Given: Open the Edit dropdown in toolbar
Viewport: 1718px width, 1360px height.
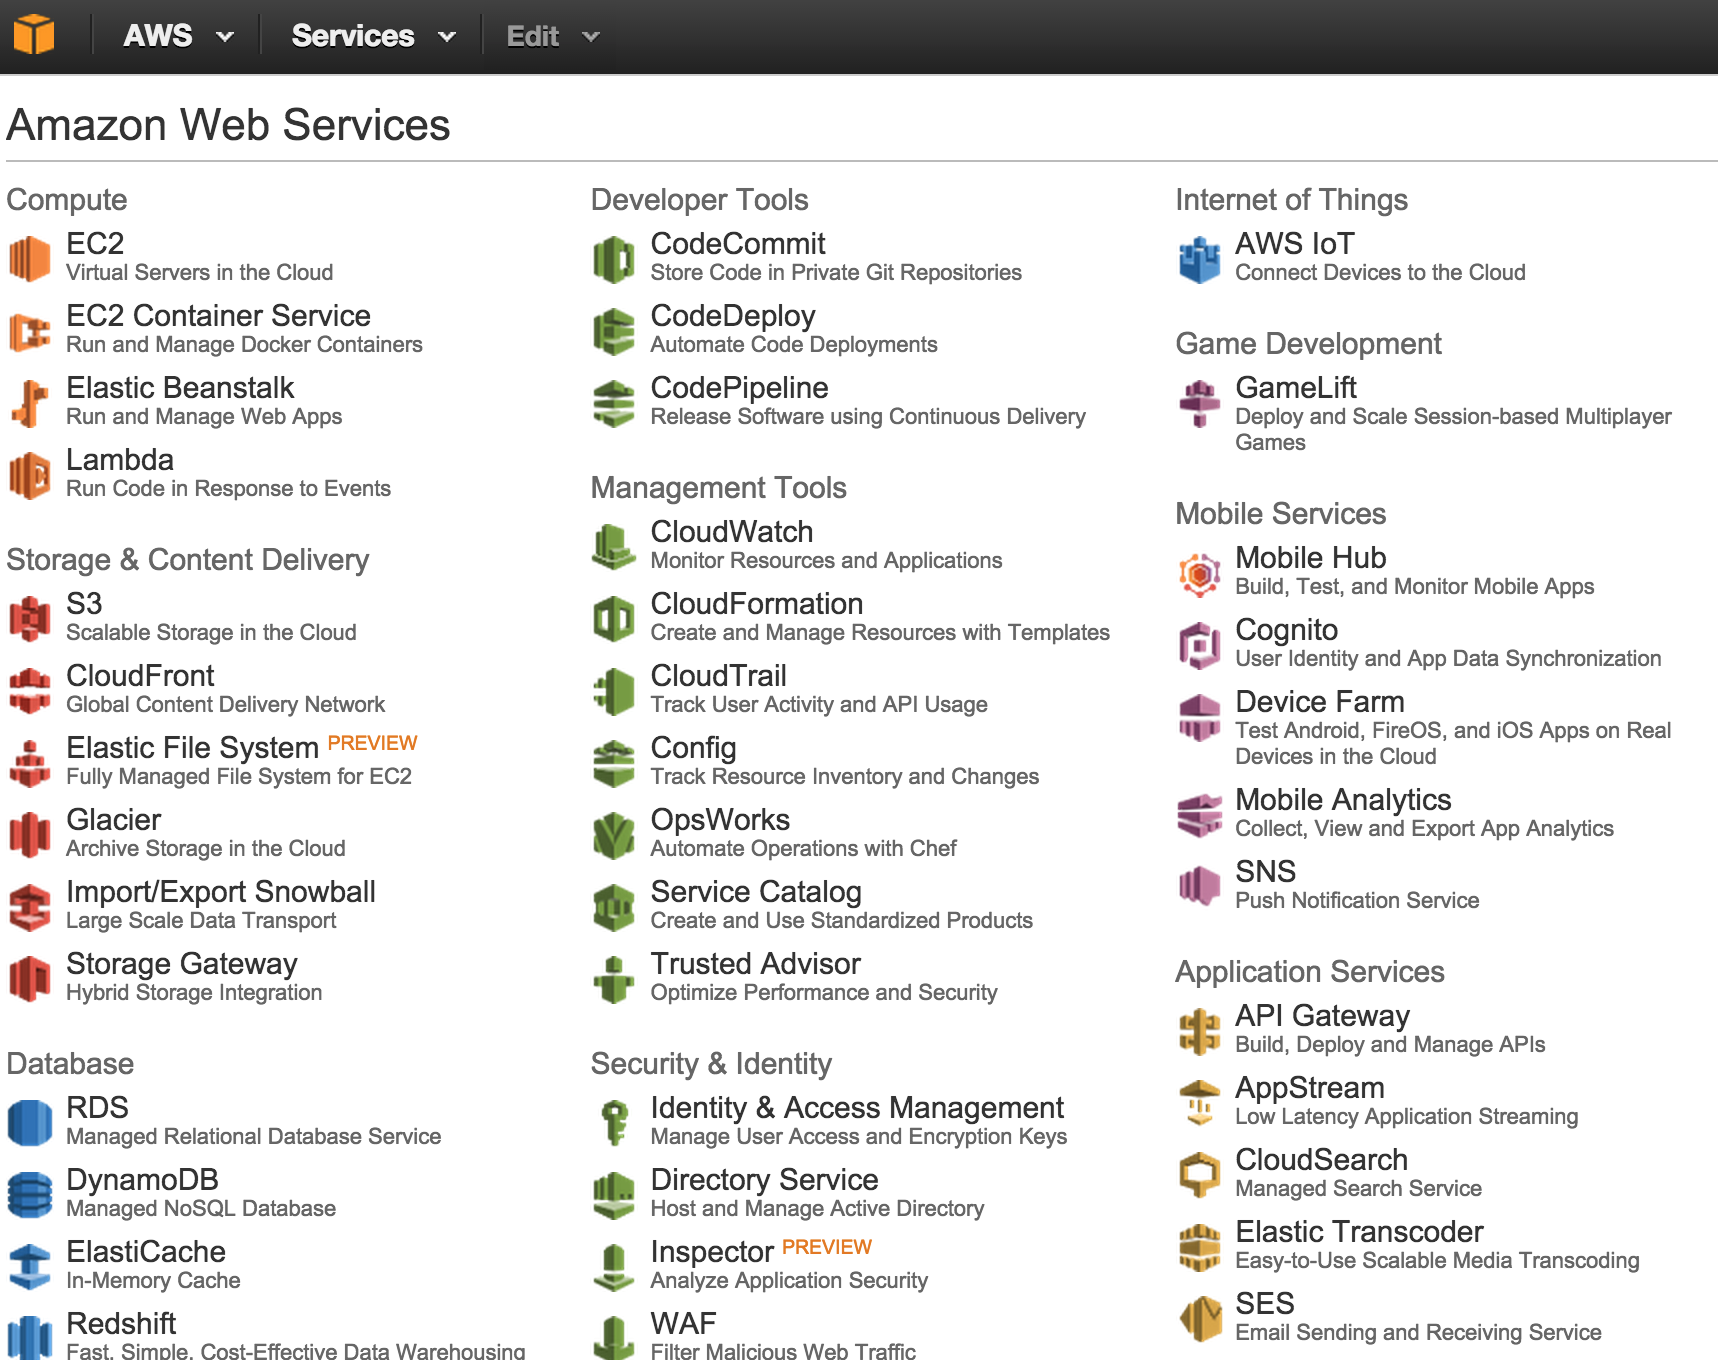Looking at the screenshot, I should pyautogui.click(x=552, y=37).
